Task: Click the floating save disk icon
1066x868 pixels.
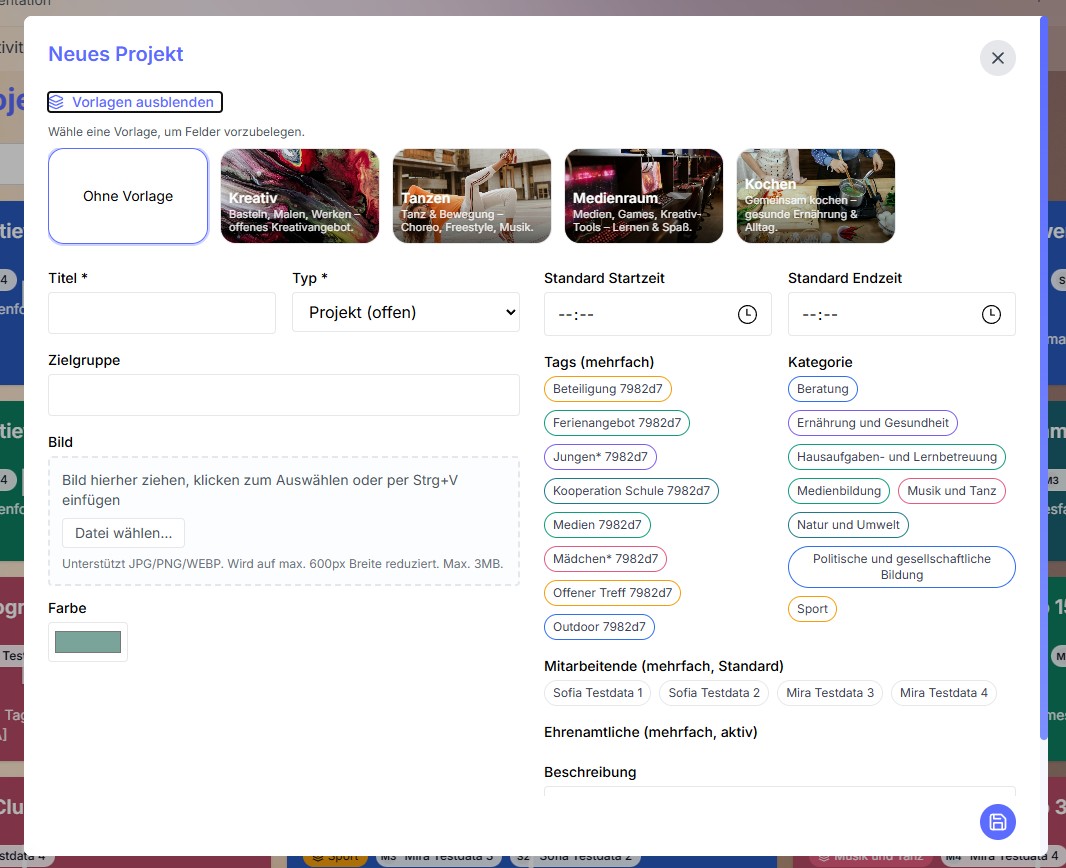Action: [997, 822]
